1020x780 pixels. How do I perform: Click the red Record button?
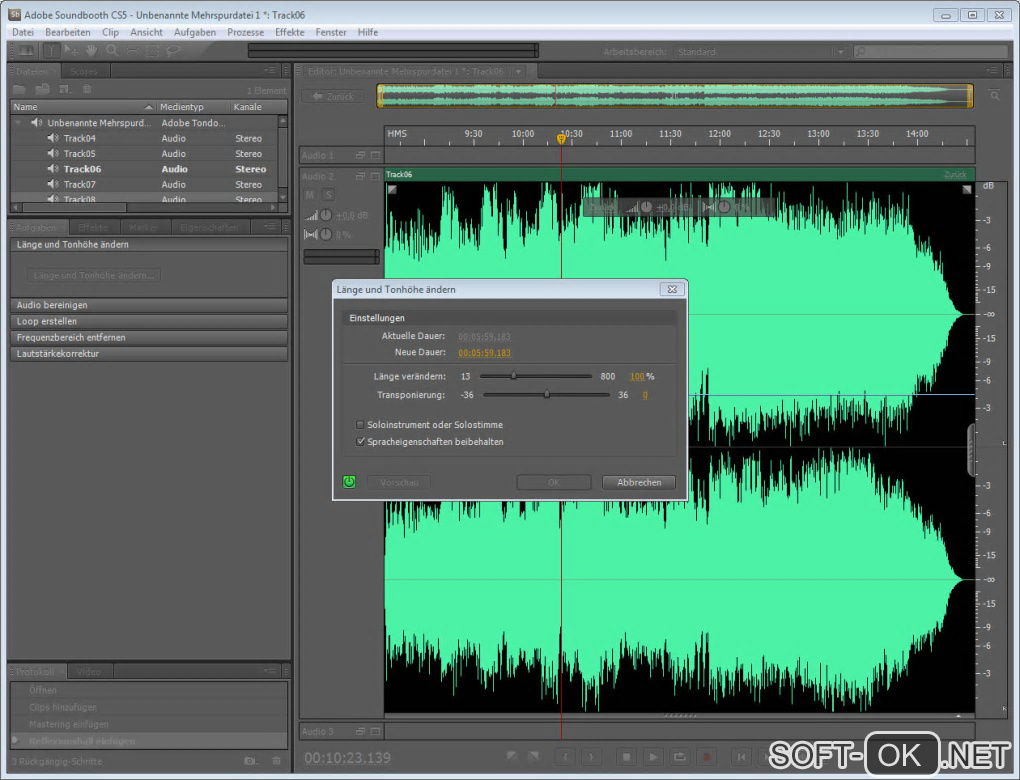point(708,757)
